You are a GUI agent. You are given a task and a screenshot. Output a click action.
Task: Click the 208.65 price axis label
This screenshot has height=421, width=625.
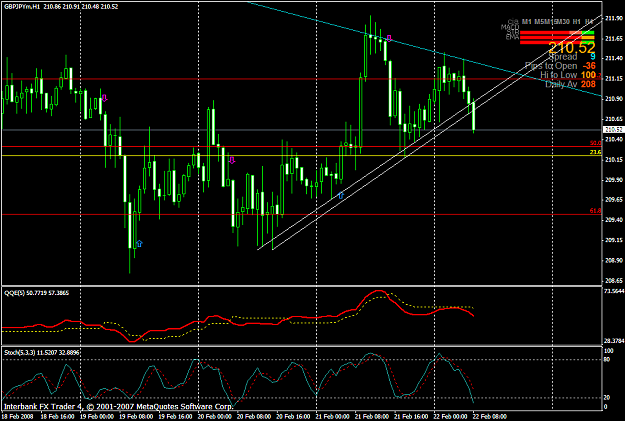pos(614,280)
